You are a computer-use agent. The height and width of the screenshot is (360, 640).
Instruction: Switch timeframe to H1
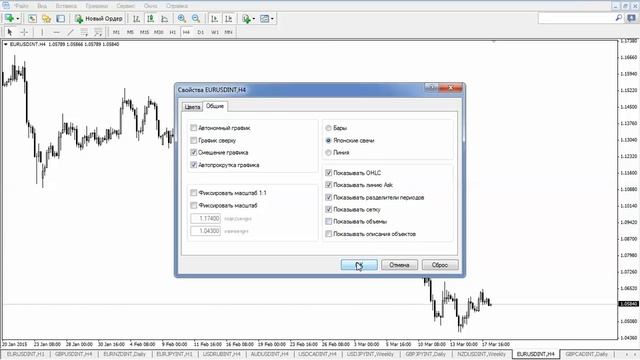(x=173, y=32)
